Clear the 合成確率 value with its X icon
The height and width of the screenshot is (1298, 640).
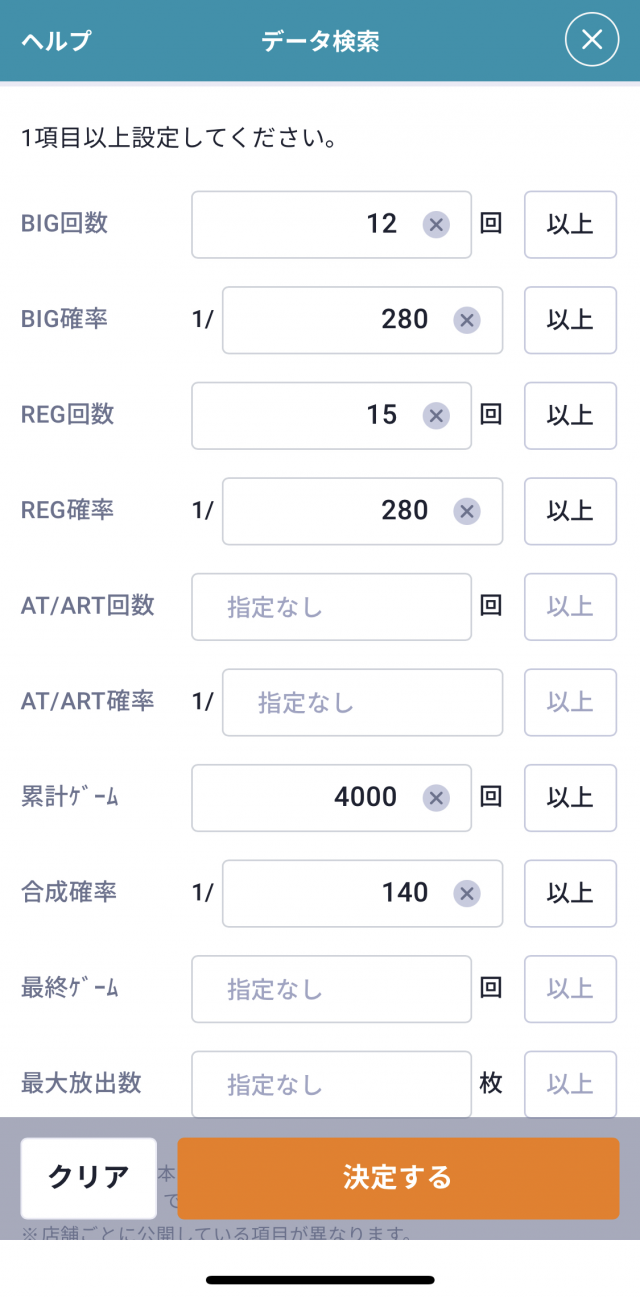[466, 893]
